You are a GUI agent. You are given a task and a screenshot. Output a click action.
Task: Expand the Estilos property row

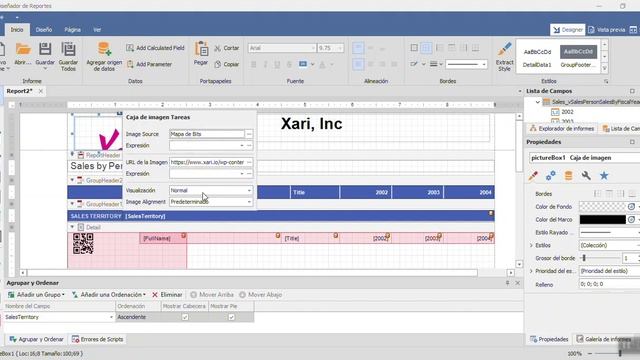(x=531, y=245)
